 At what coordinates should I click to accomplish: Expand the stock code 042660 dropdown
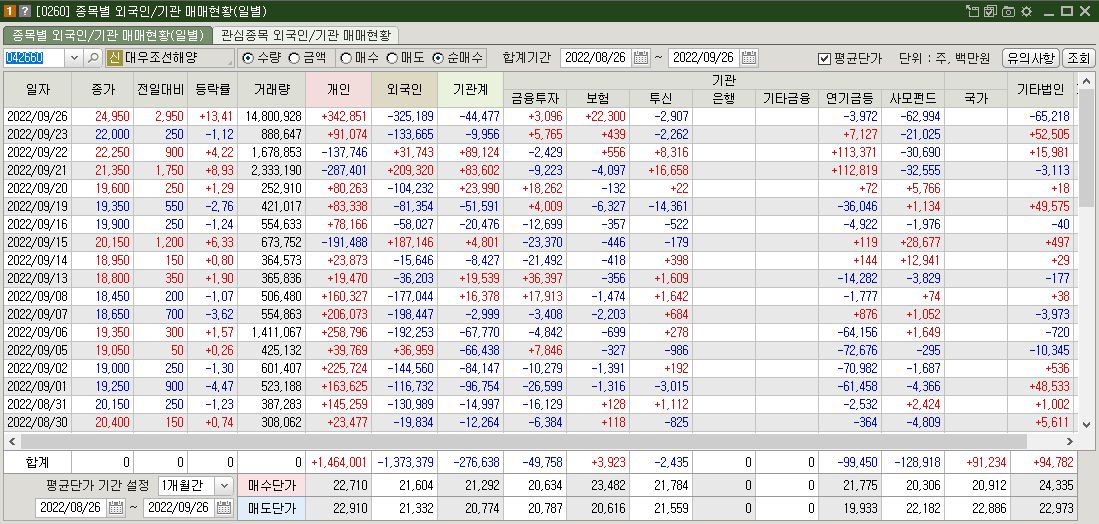75,58
